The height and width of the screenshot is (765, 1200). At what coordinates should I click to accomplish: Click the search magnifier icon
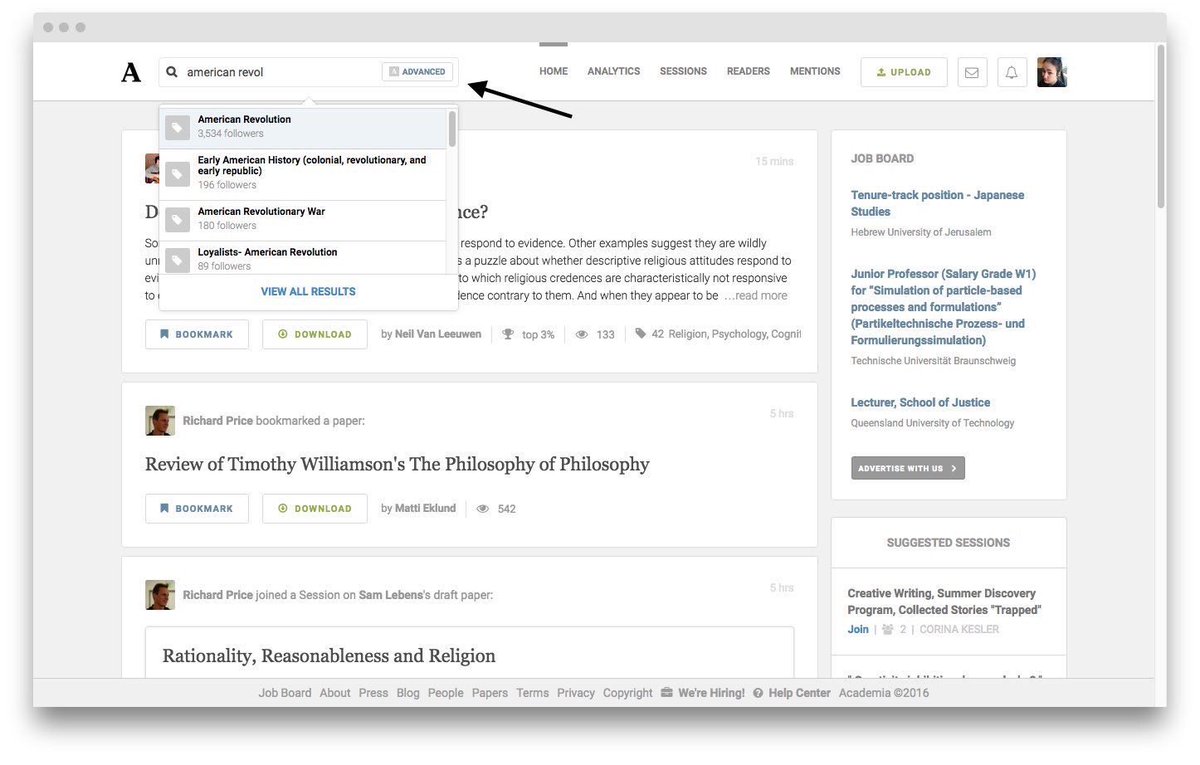coord(172,72)
